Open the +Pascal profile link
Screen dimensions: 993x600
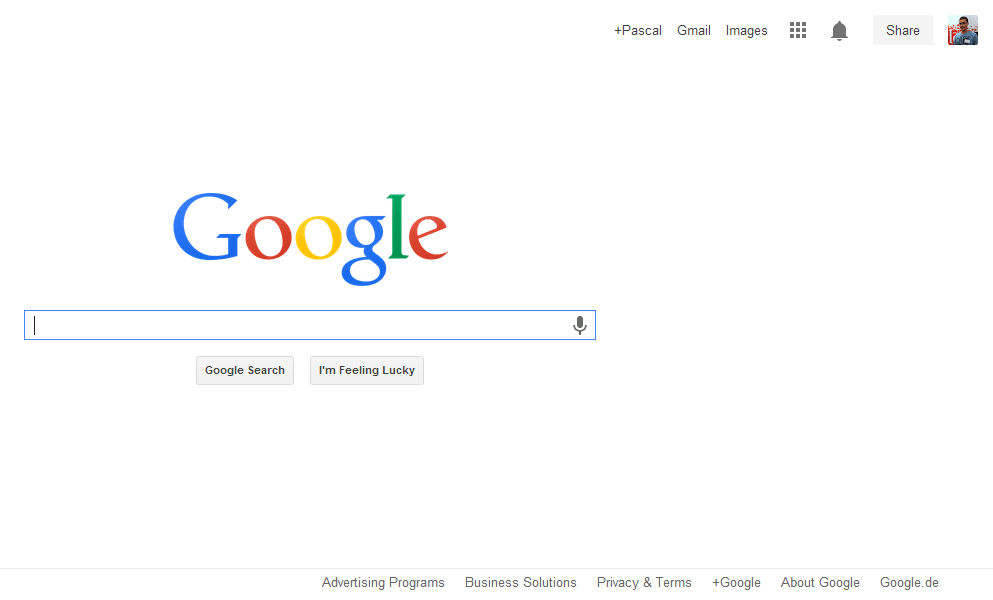638,30
